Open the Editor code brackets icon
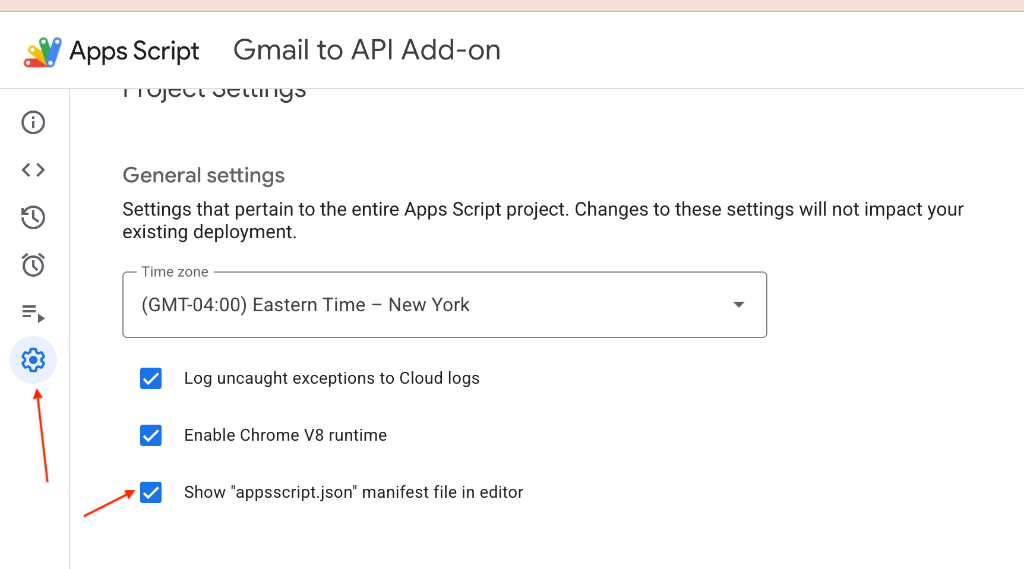This screenshot has width=1024, height=569. (x=33, y=170)
